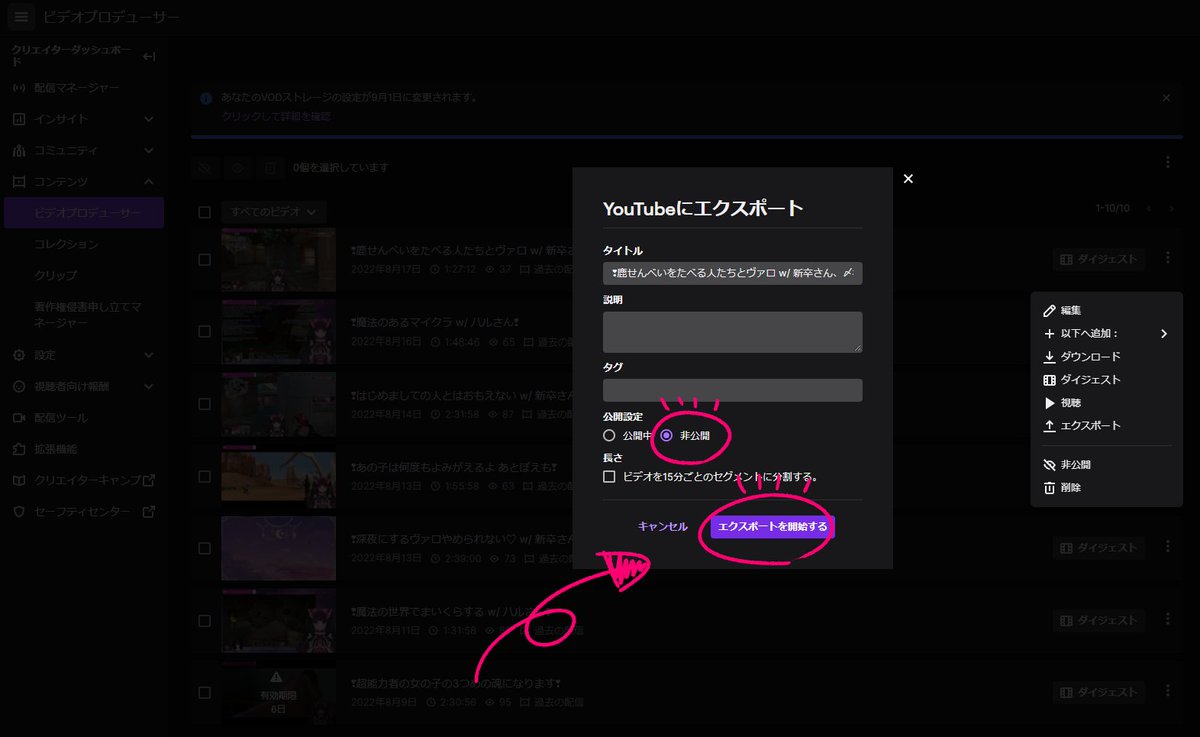The height and width of the screenshot is (737, 1200).
Task: Click the クリエイターキャンプ book icon
Action: pos(18,481)
